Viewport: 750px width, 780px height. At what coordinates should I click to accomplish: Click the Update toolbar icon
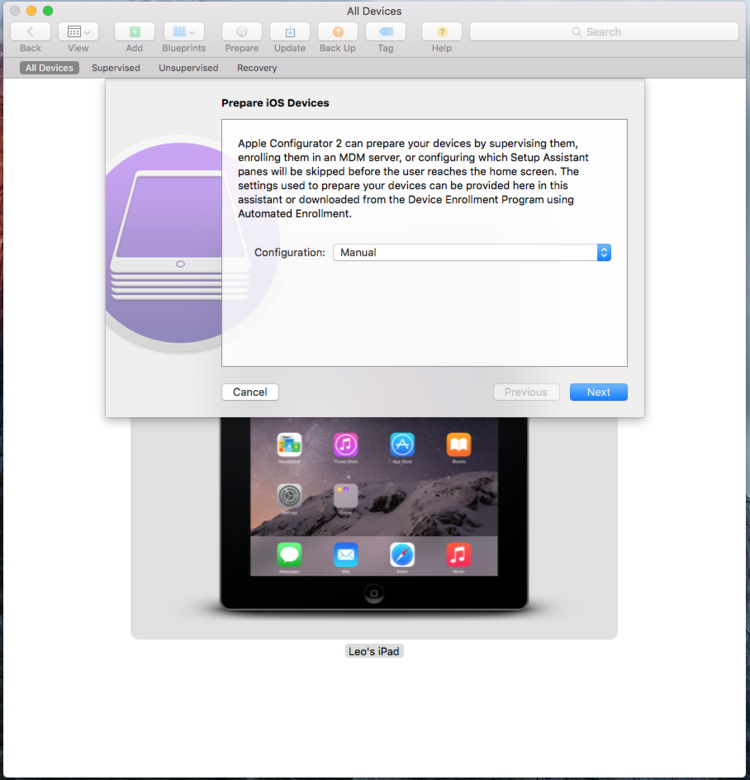[x=289, y=32]
